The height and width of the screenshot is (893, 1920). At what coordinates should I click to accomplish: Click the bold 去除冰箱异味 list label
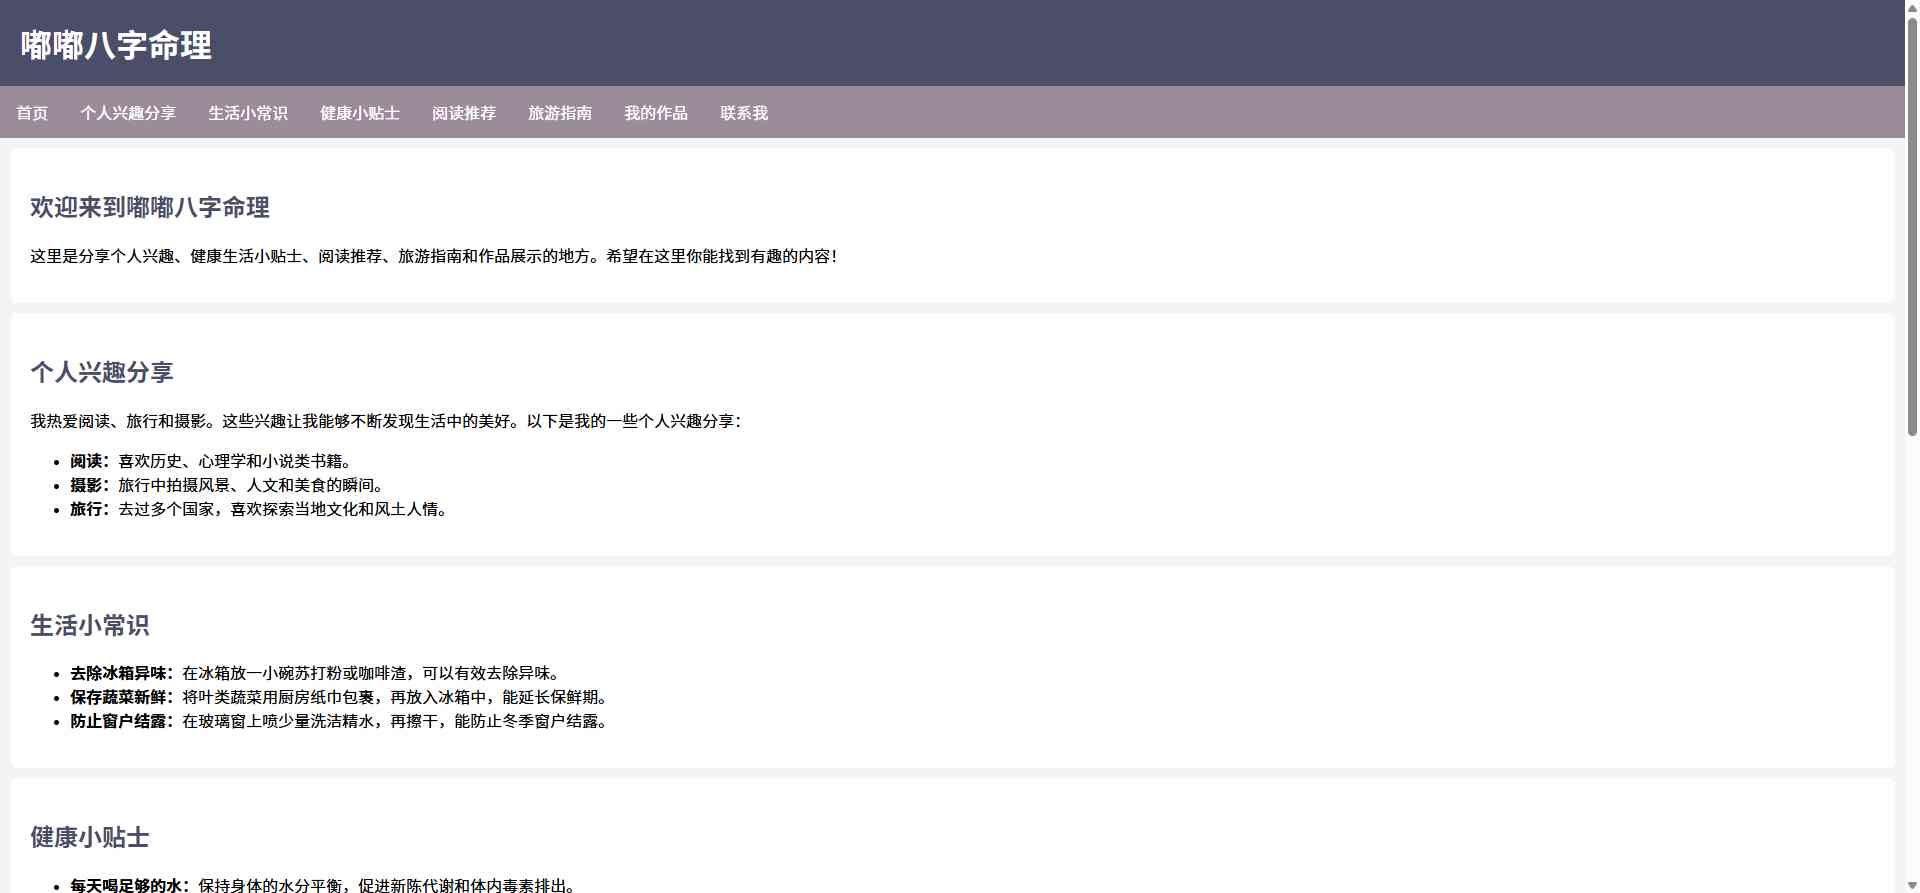119,673
